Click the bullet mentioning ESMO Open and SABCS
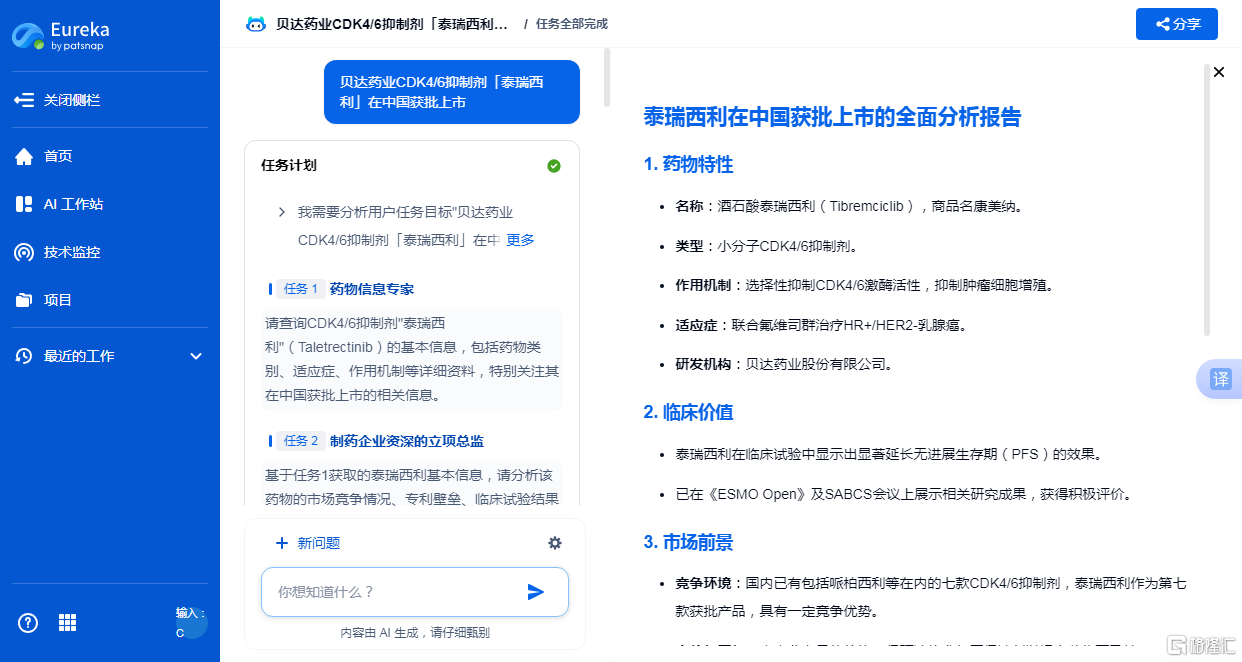This screenshot has height=662, width=1242. point(903,494)
